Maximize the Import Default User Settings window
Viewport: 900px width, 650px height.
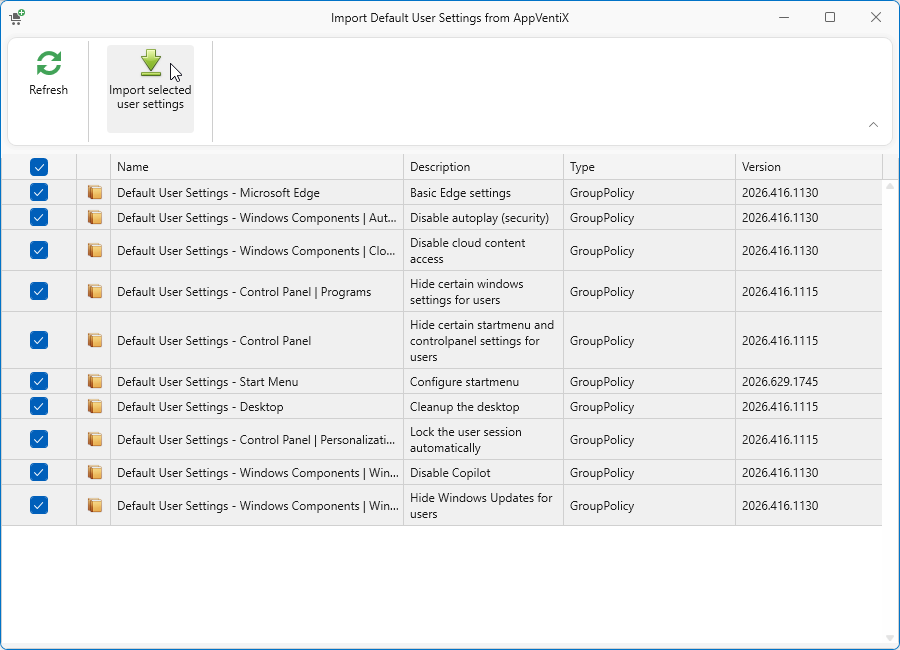[830, 17]
